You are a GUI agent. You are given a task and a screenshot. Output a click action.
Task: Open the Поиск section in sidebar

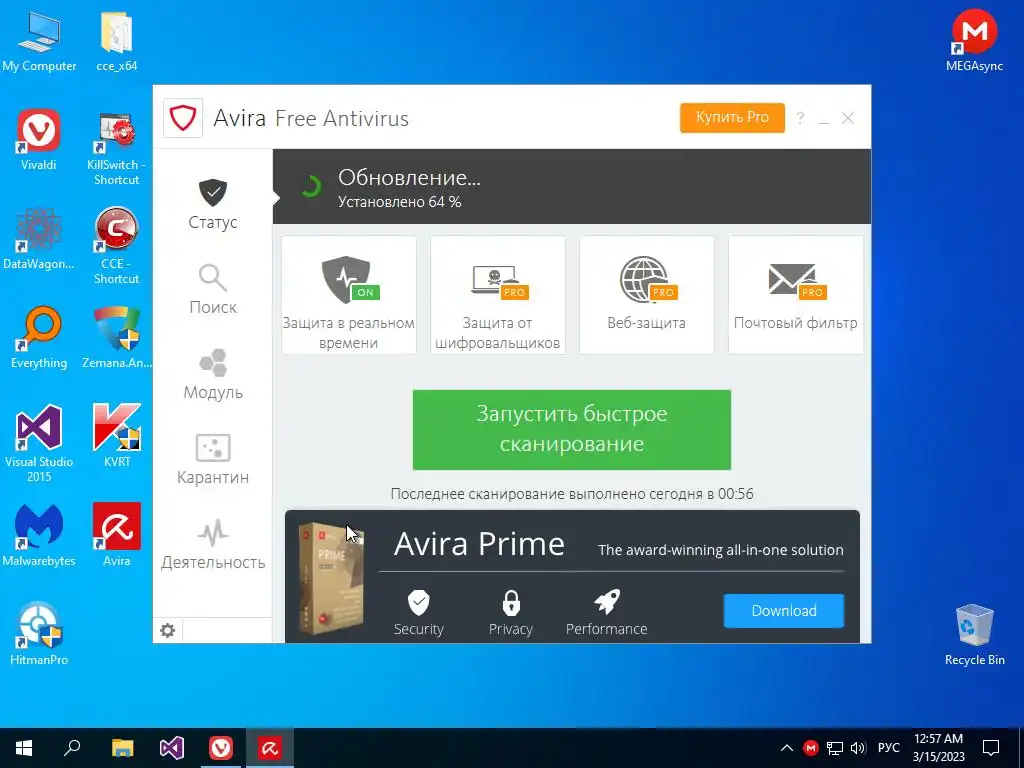click(213, 289)
